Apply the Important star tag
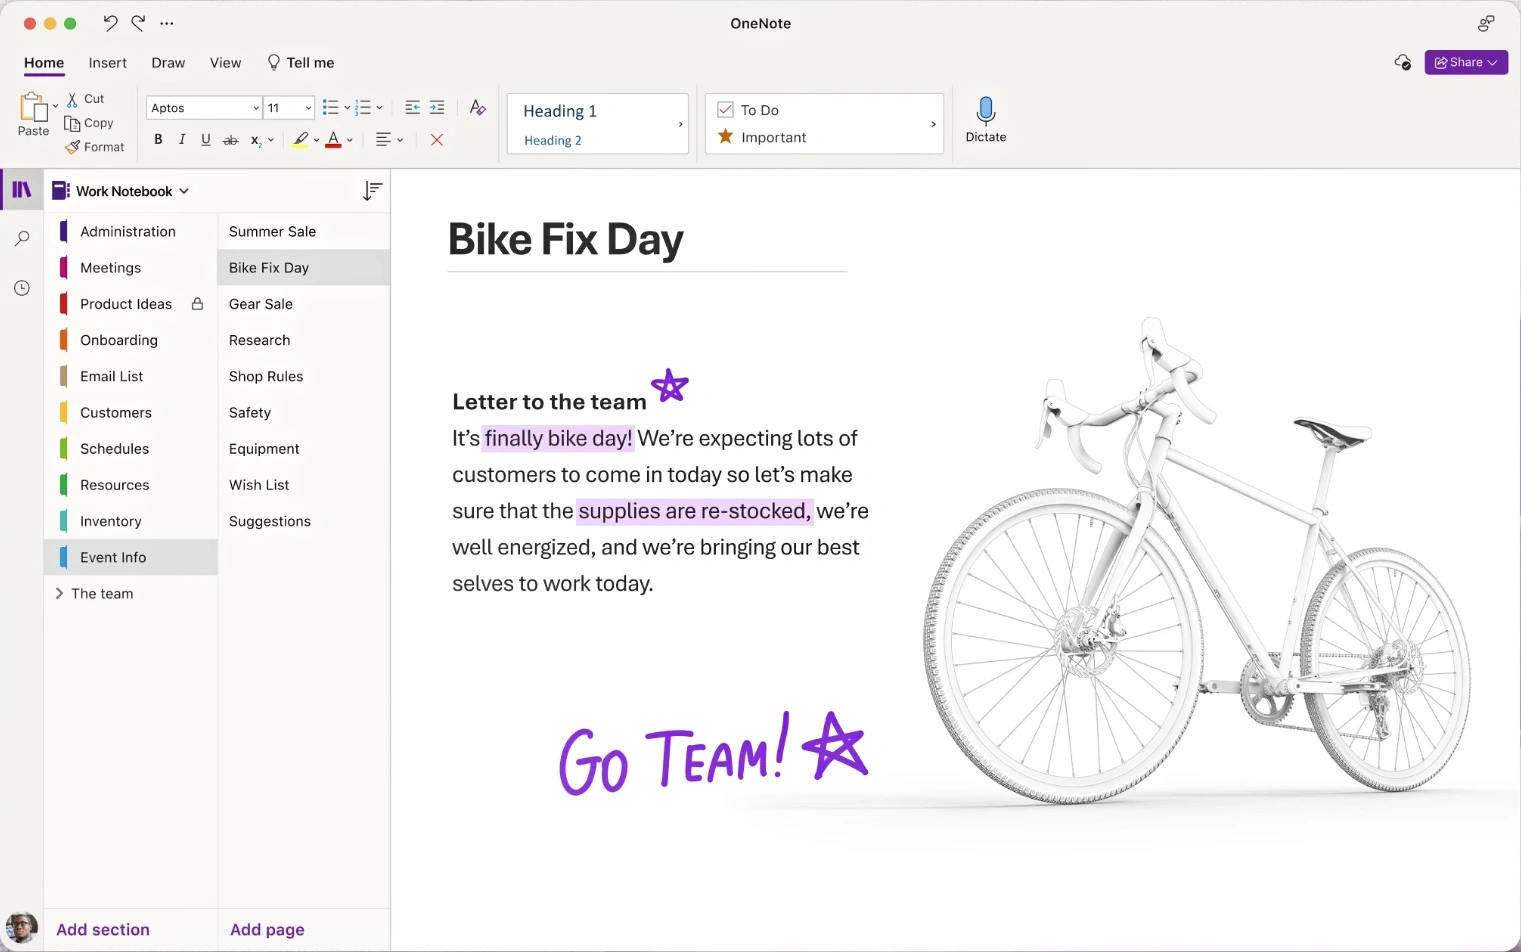This screenshot has height=952, width=1521. click(x=761, y=137)
